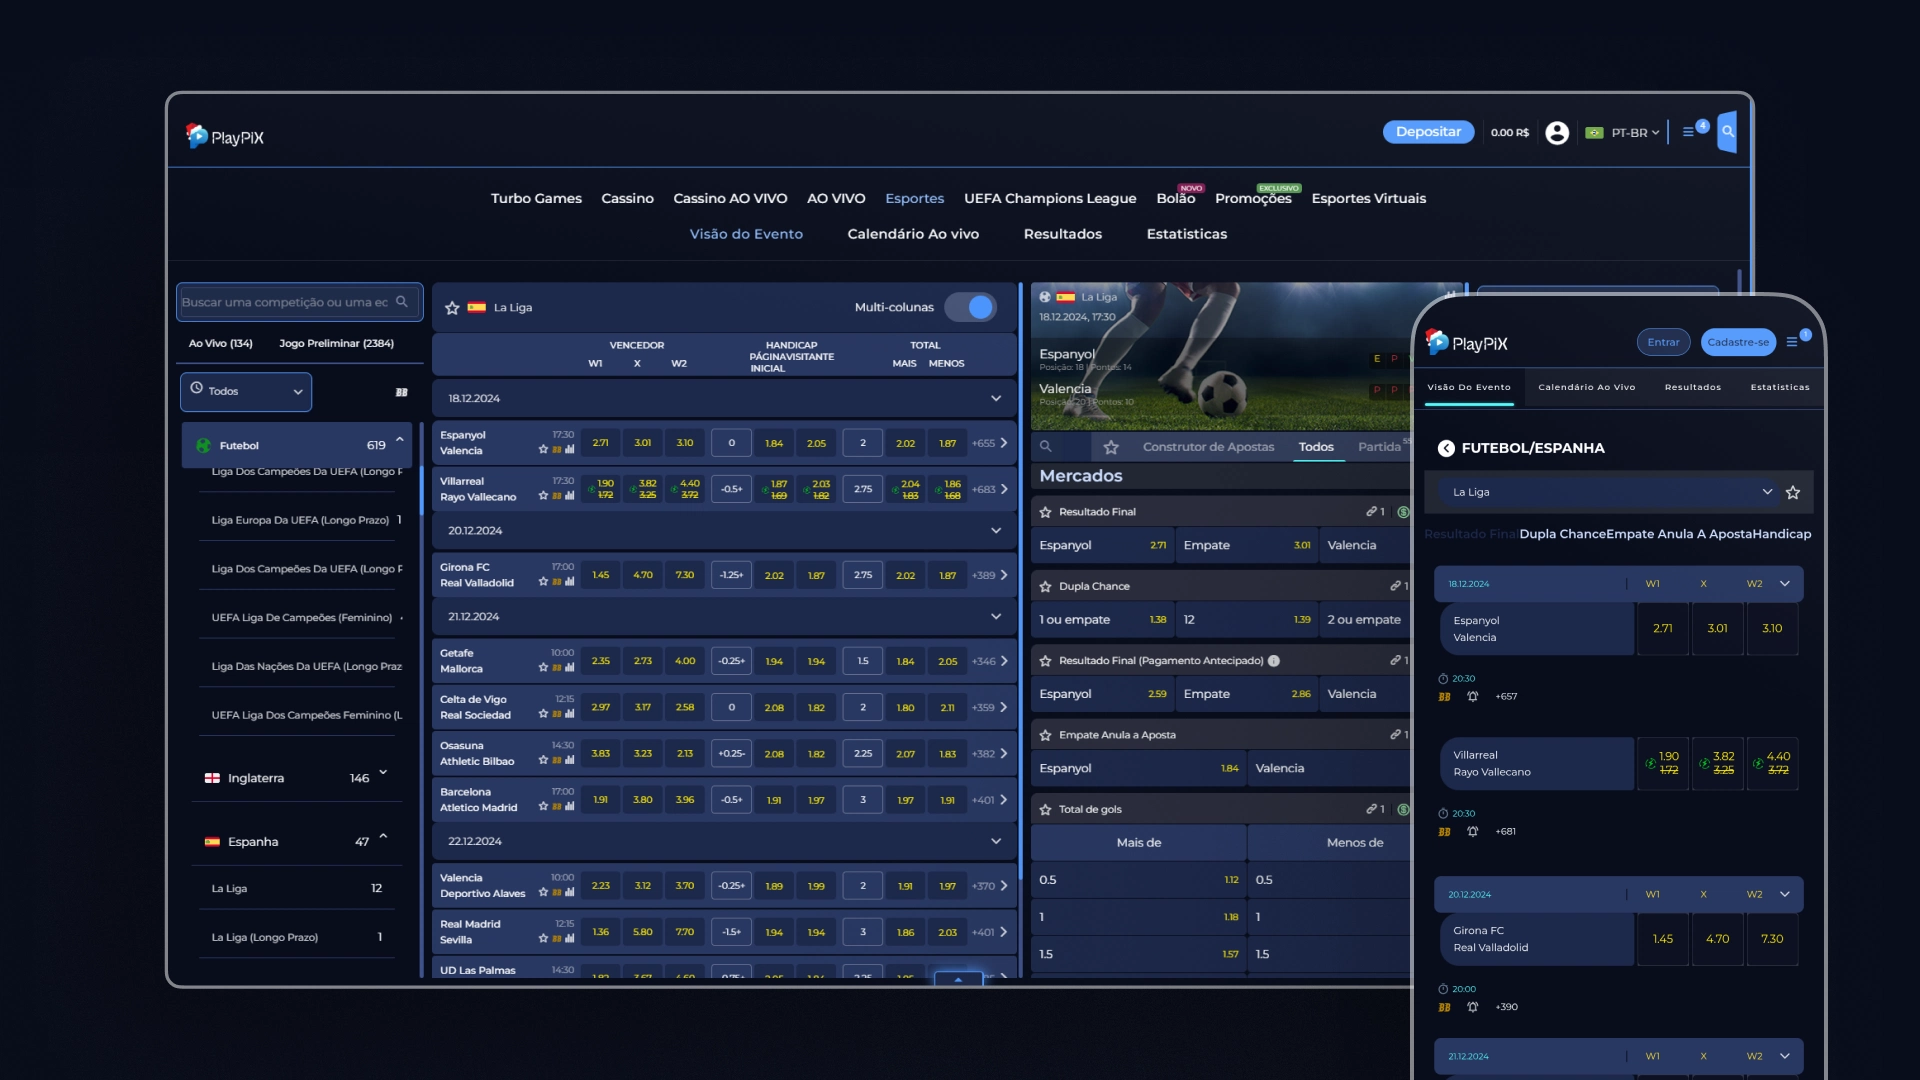Open the Cassino menu item
The image size is (1920, 1080).
(x=627, y=199)
